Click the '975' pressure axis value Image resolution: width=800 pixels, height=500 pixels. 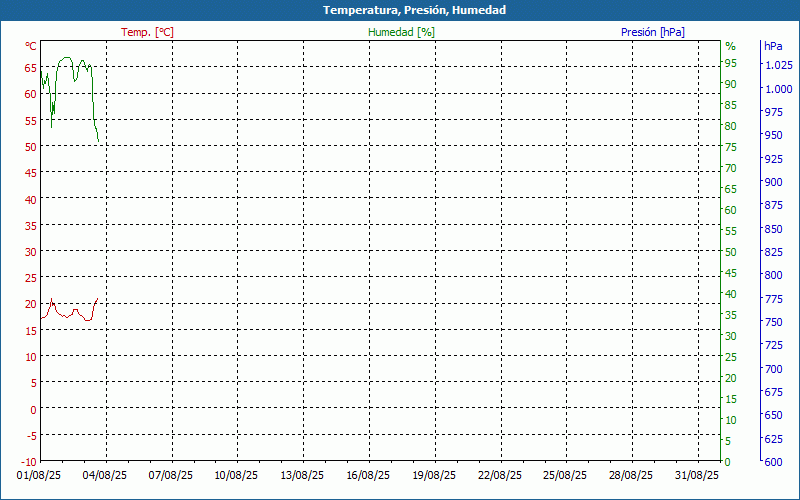tap(773, 112)
